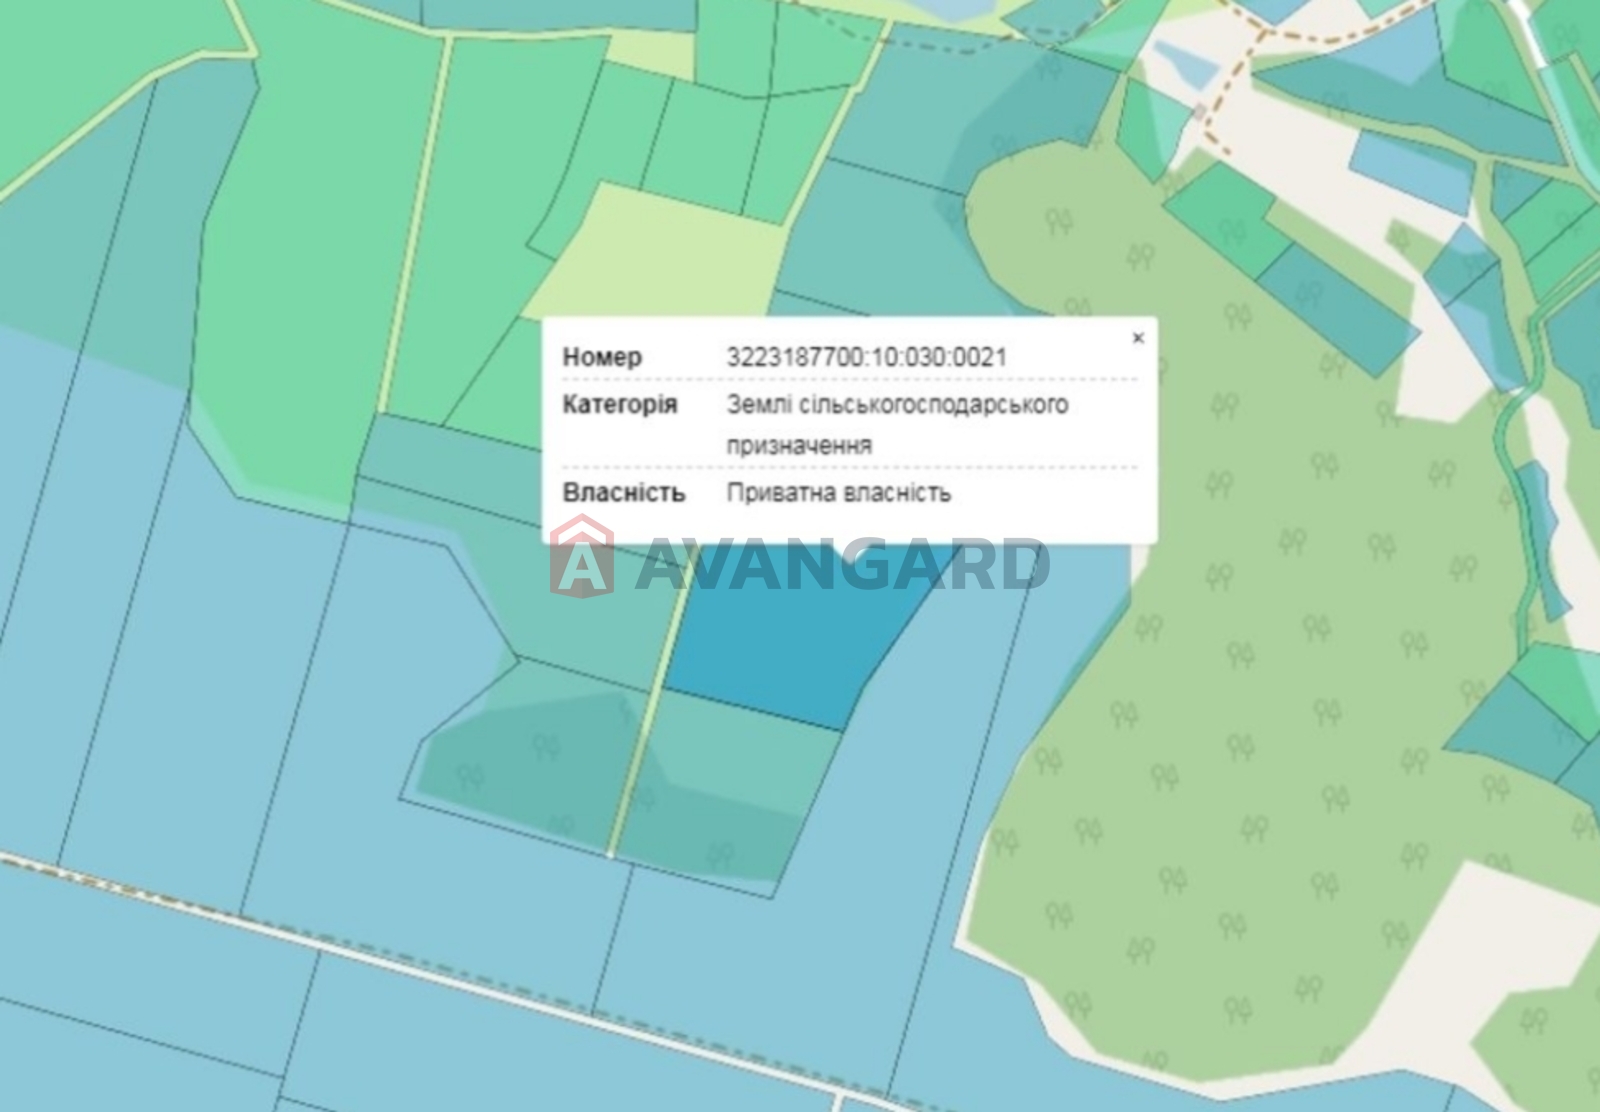The image size is (1600, 1112).
Task: Click the Власність field label
Action: point(623,493)
